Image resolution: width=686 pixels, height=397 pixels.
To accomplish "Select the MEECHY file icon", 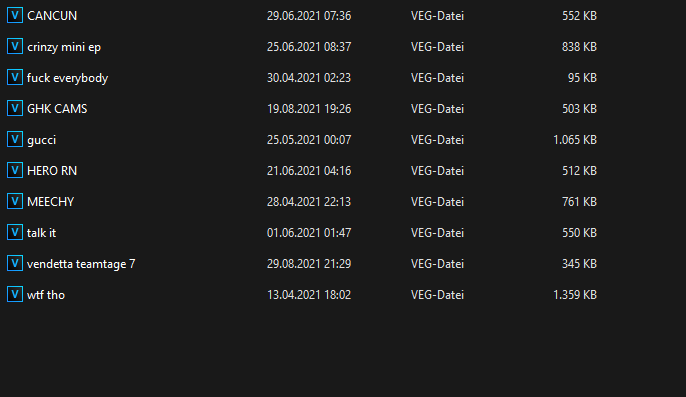I will pos(14,201).
